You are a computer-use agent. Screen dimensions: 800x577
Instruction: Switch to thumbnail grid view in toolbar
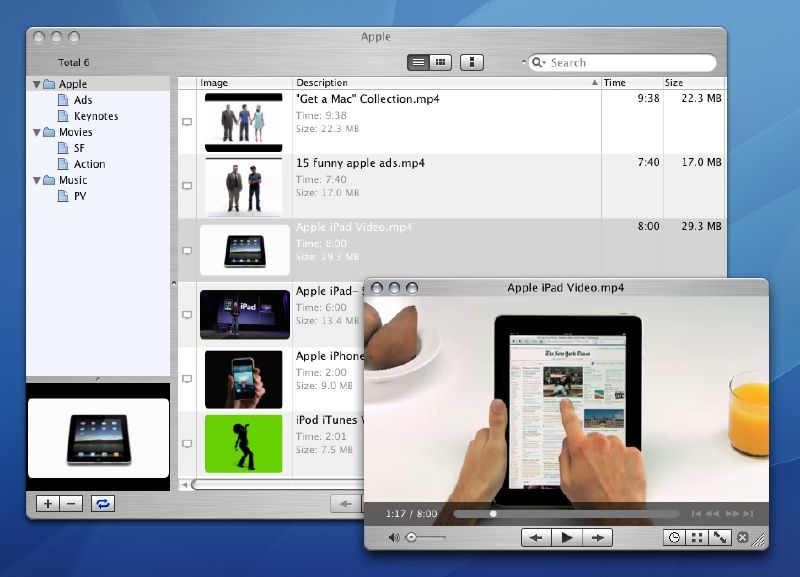pyautogui.click(x=440, y=62)
